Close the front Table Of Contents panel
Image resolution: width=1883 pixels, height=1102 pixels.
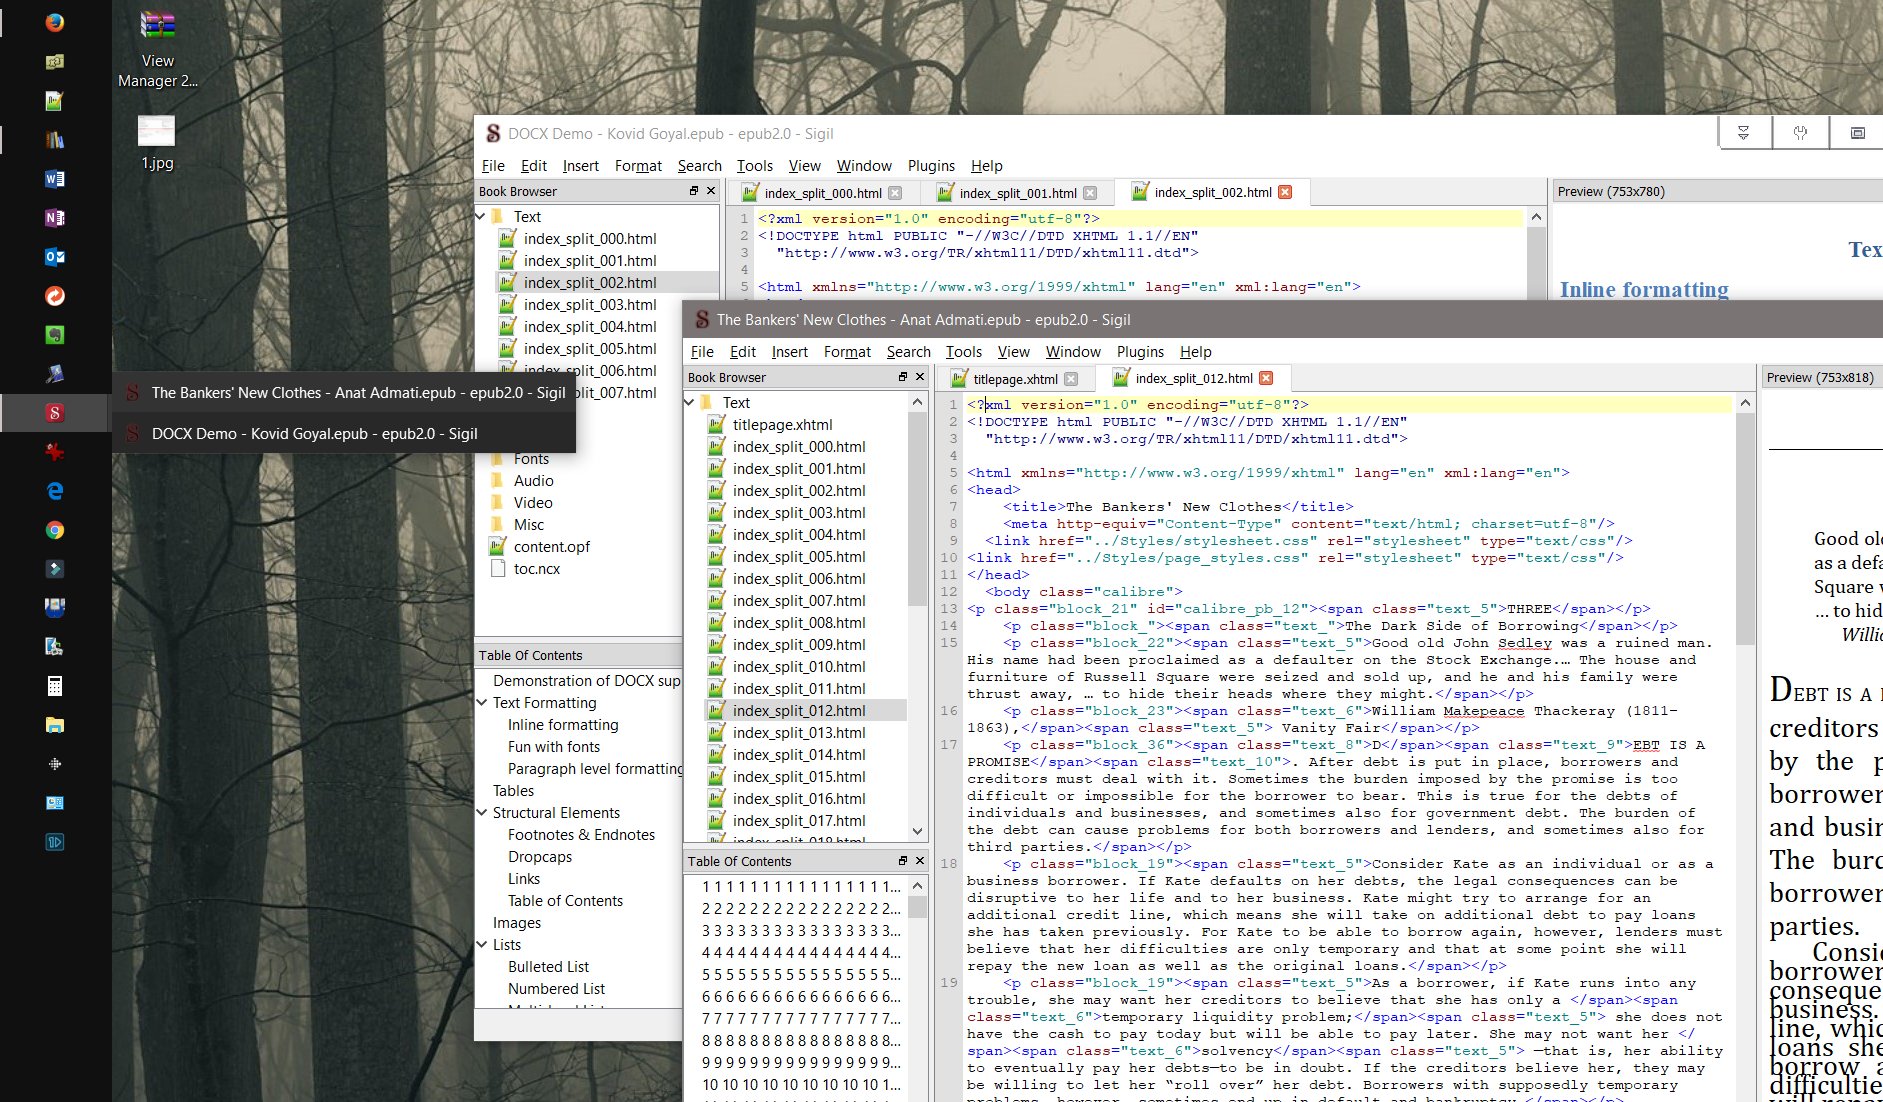(920, 861)
